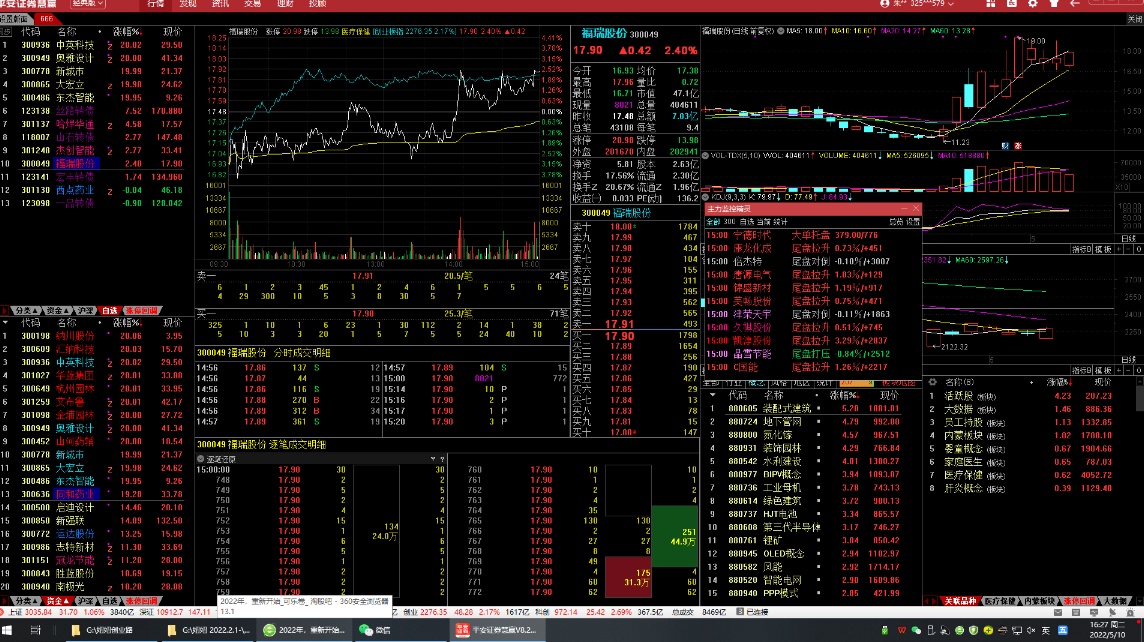Select the 自选 filter in 主力监控精灵 popup
Screen dimensions: 1144x642
[x=746, y=222]
